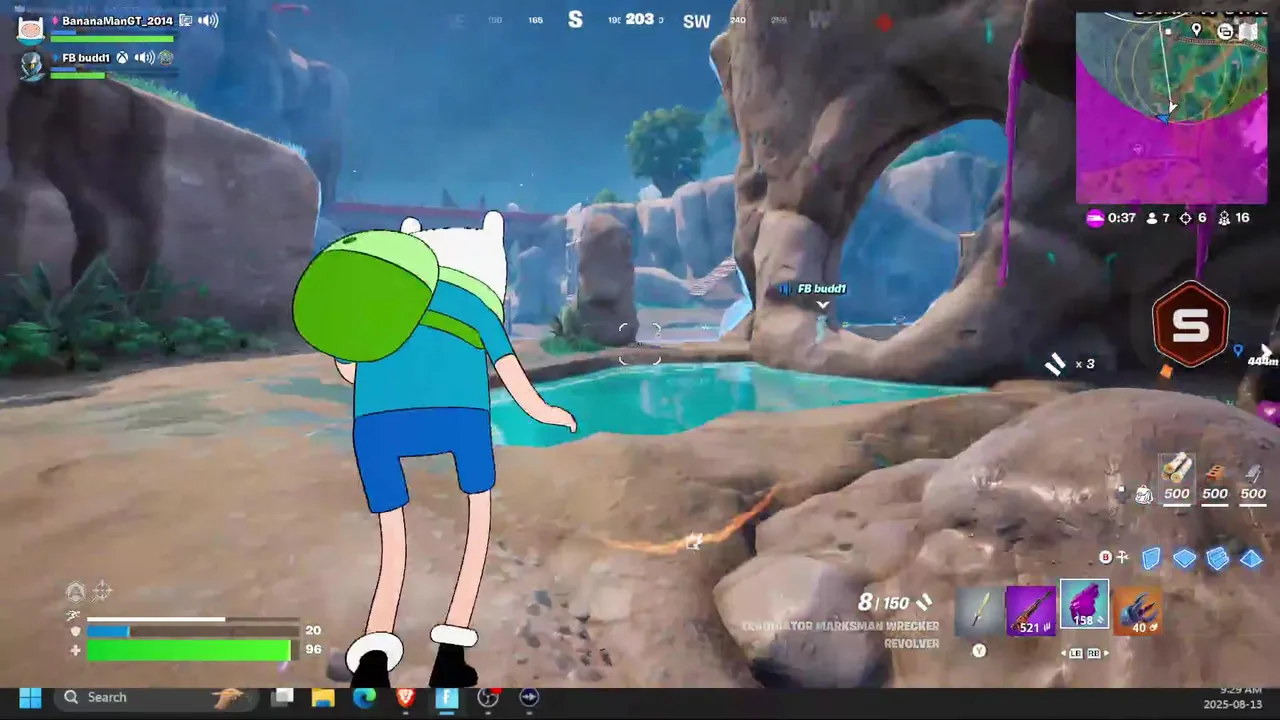The height and width of the screenshot is (720, 1280).
Task: Click the S marker on compass
Action: 575,20
